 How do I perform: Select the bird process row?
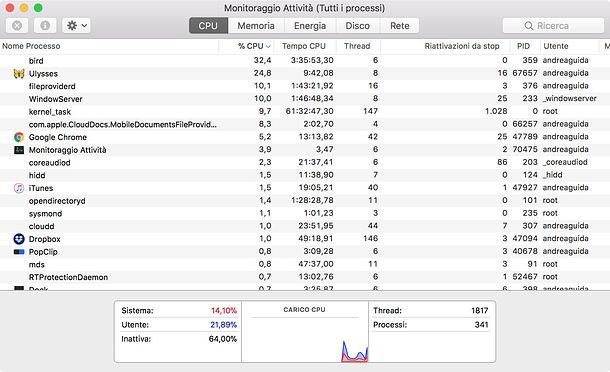pyautogui.click(x=305, y=60)
